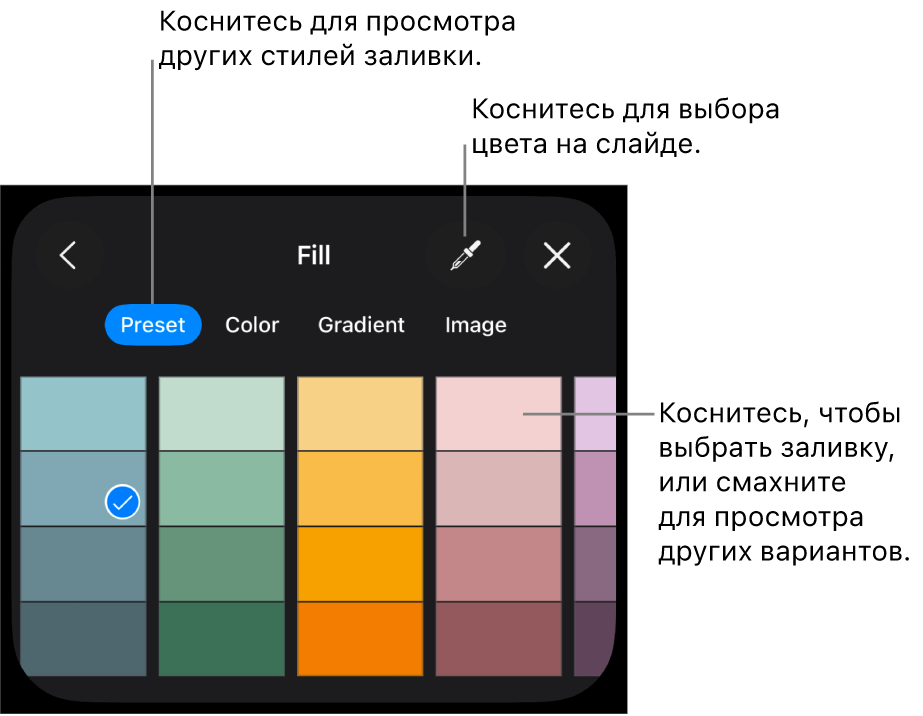Viewport: 923px width, 716px height.
Task: Click the eyedropper color picker icon
Action: pos(465,256)
